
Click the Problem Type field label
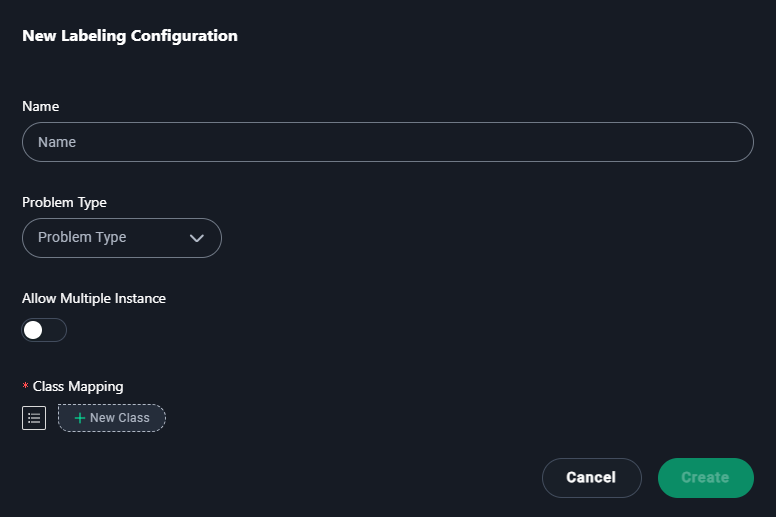pos(64,202)
